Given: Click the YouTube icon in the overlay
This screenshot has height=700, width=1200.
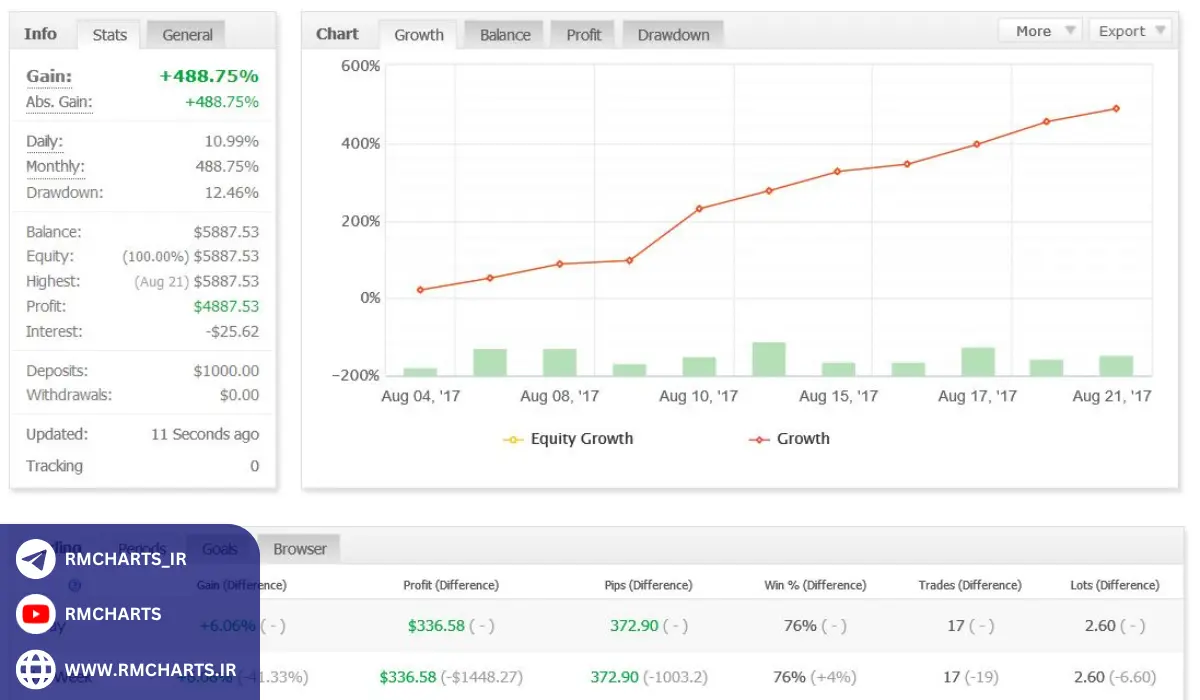Looking at the screenshot, I should pyautogui.click(x=36, y=614).
